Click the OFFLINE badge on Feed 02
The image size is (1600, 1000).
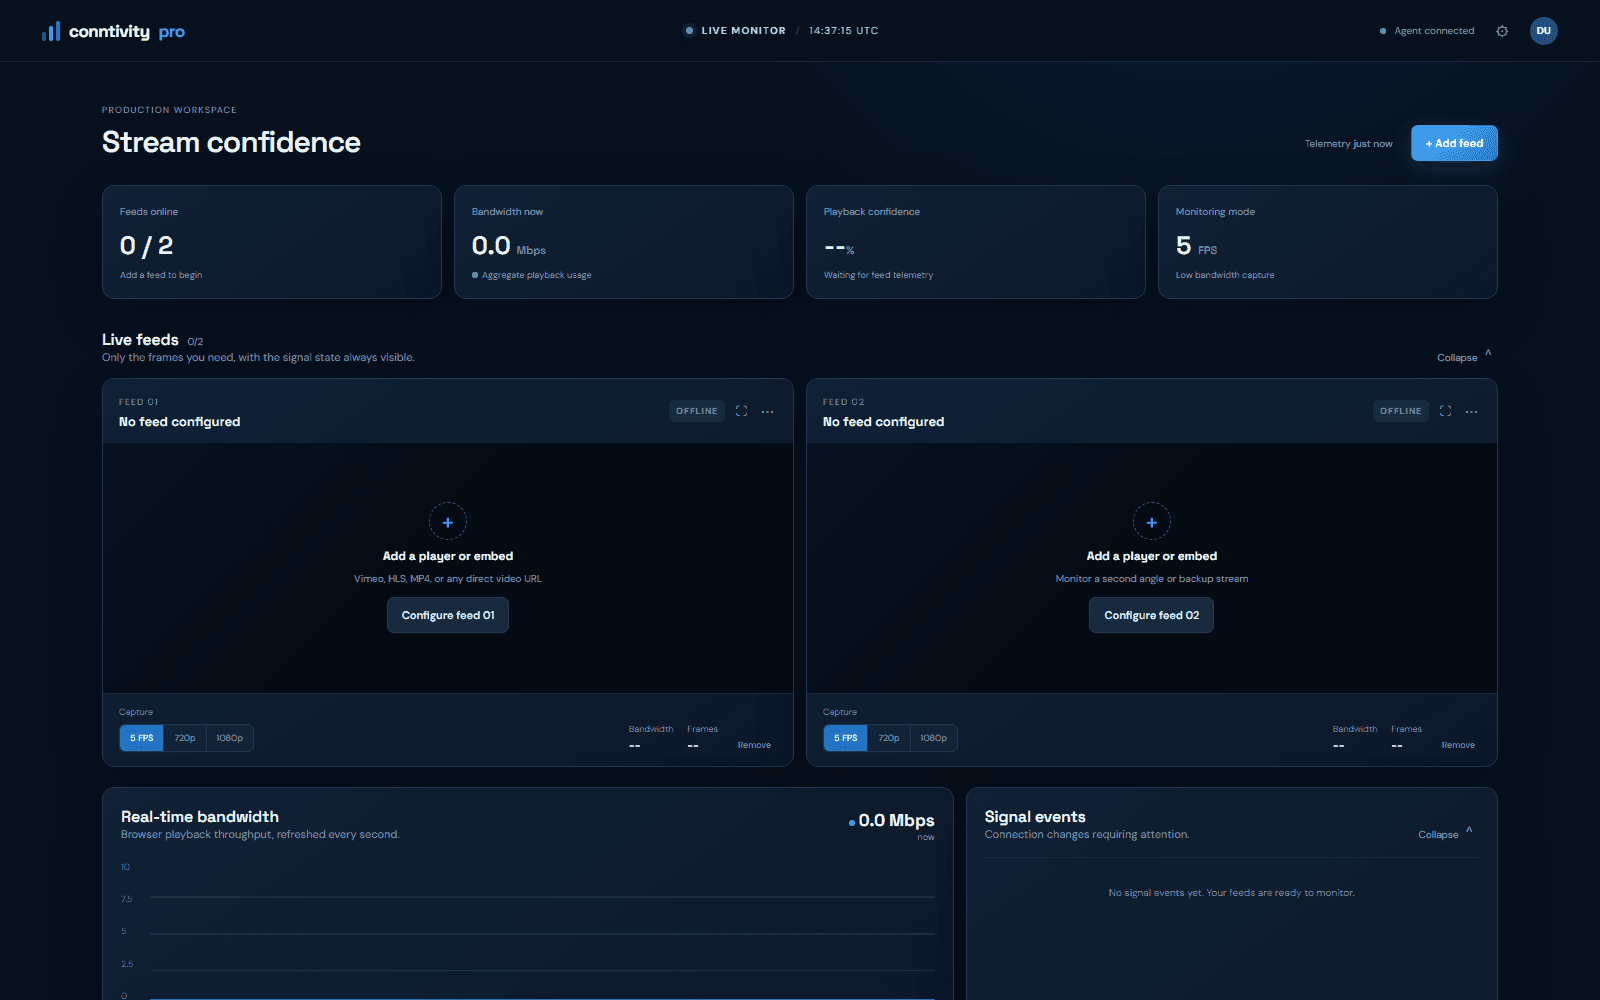click(1401, 411)
